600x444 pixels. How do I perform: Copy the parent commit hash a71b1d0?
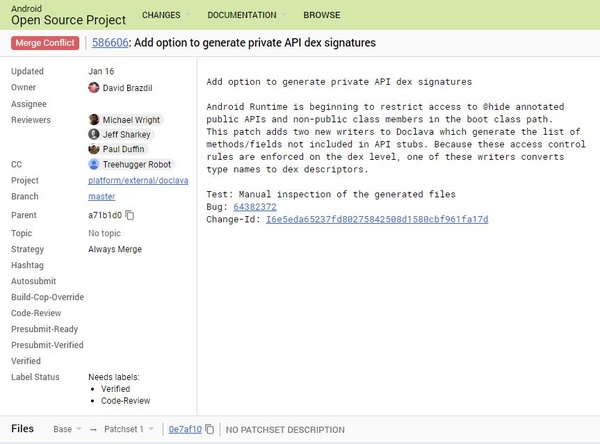pyautogui.click(x=130, y=215)
